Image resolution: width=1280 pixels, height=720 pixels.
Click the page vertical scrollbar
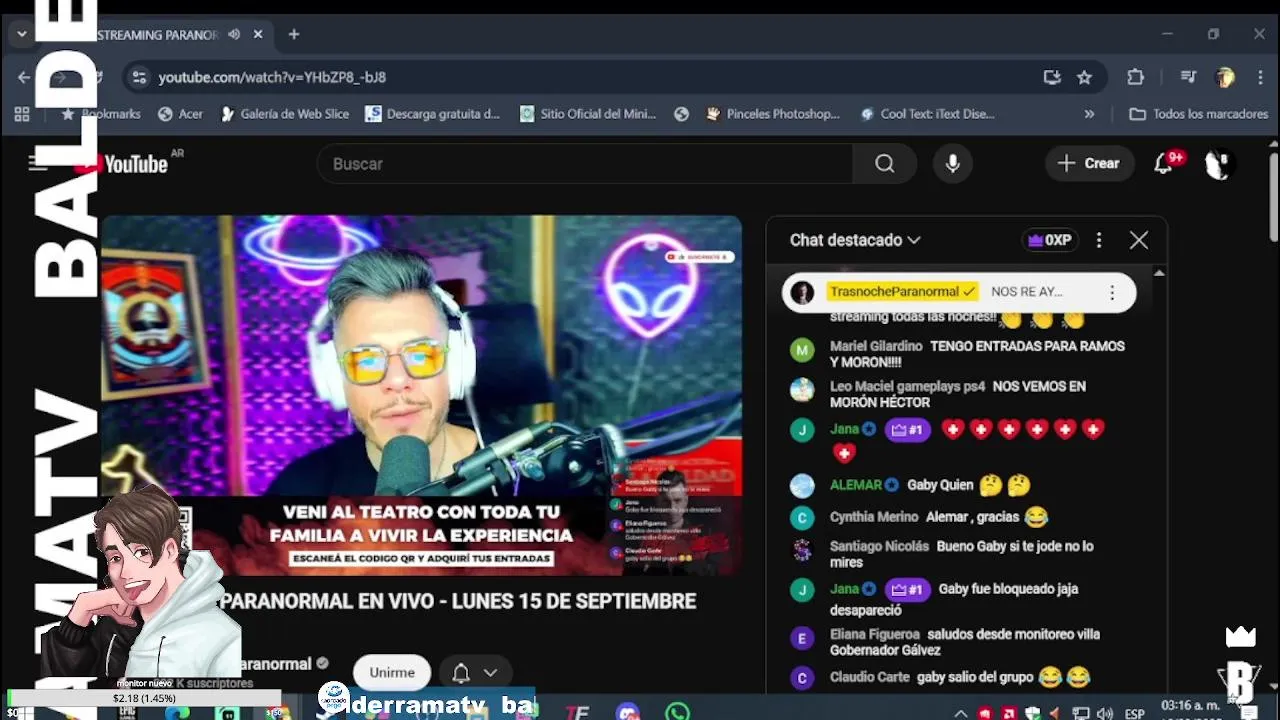pyautogui.click(x=1273, y=197)
